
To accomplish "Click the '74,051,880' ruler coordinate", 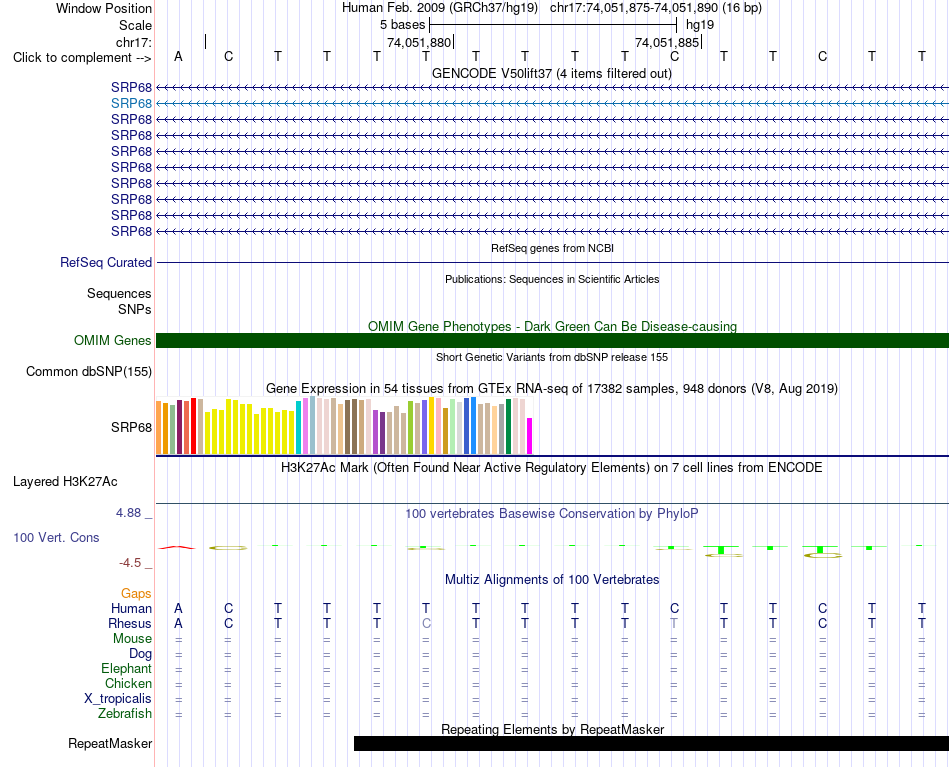I will point(419,42).
